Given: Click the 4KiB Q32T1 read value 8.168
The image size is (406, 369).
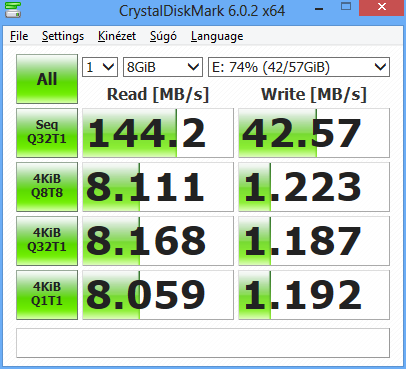Looking at the screenshot, I should pyautogui.click(x=158, y=241).
